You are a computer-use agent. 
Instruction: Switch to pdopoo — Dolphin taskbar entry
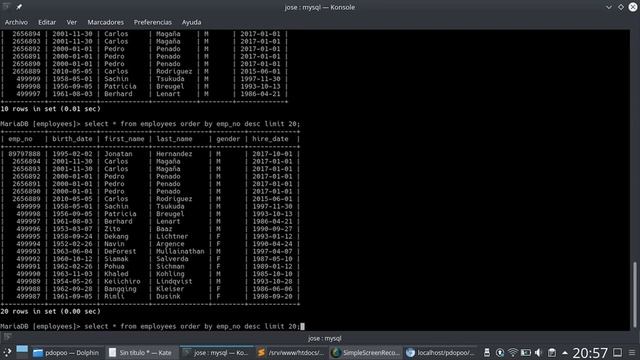click(66, 353)
